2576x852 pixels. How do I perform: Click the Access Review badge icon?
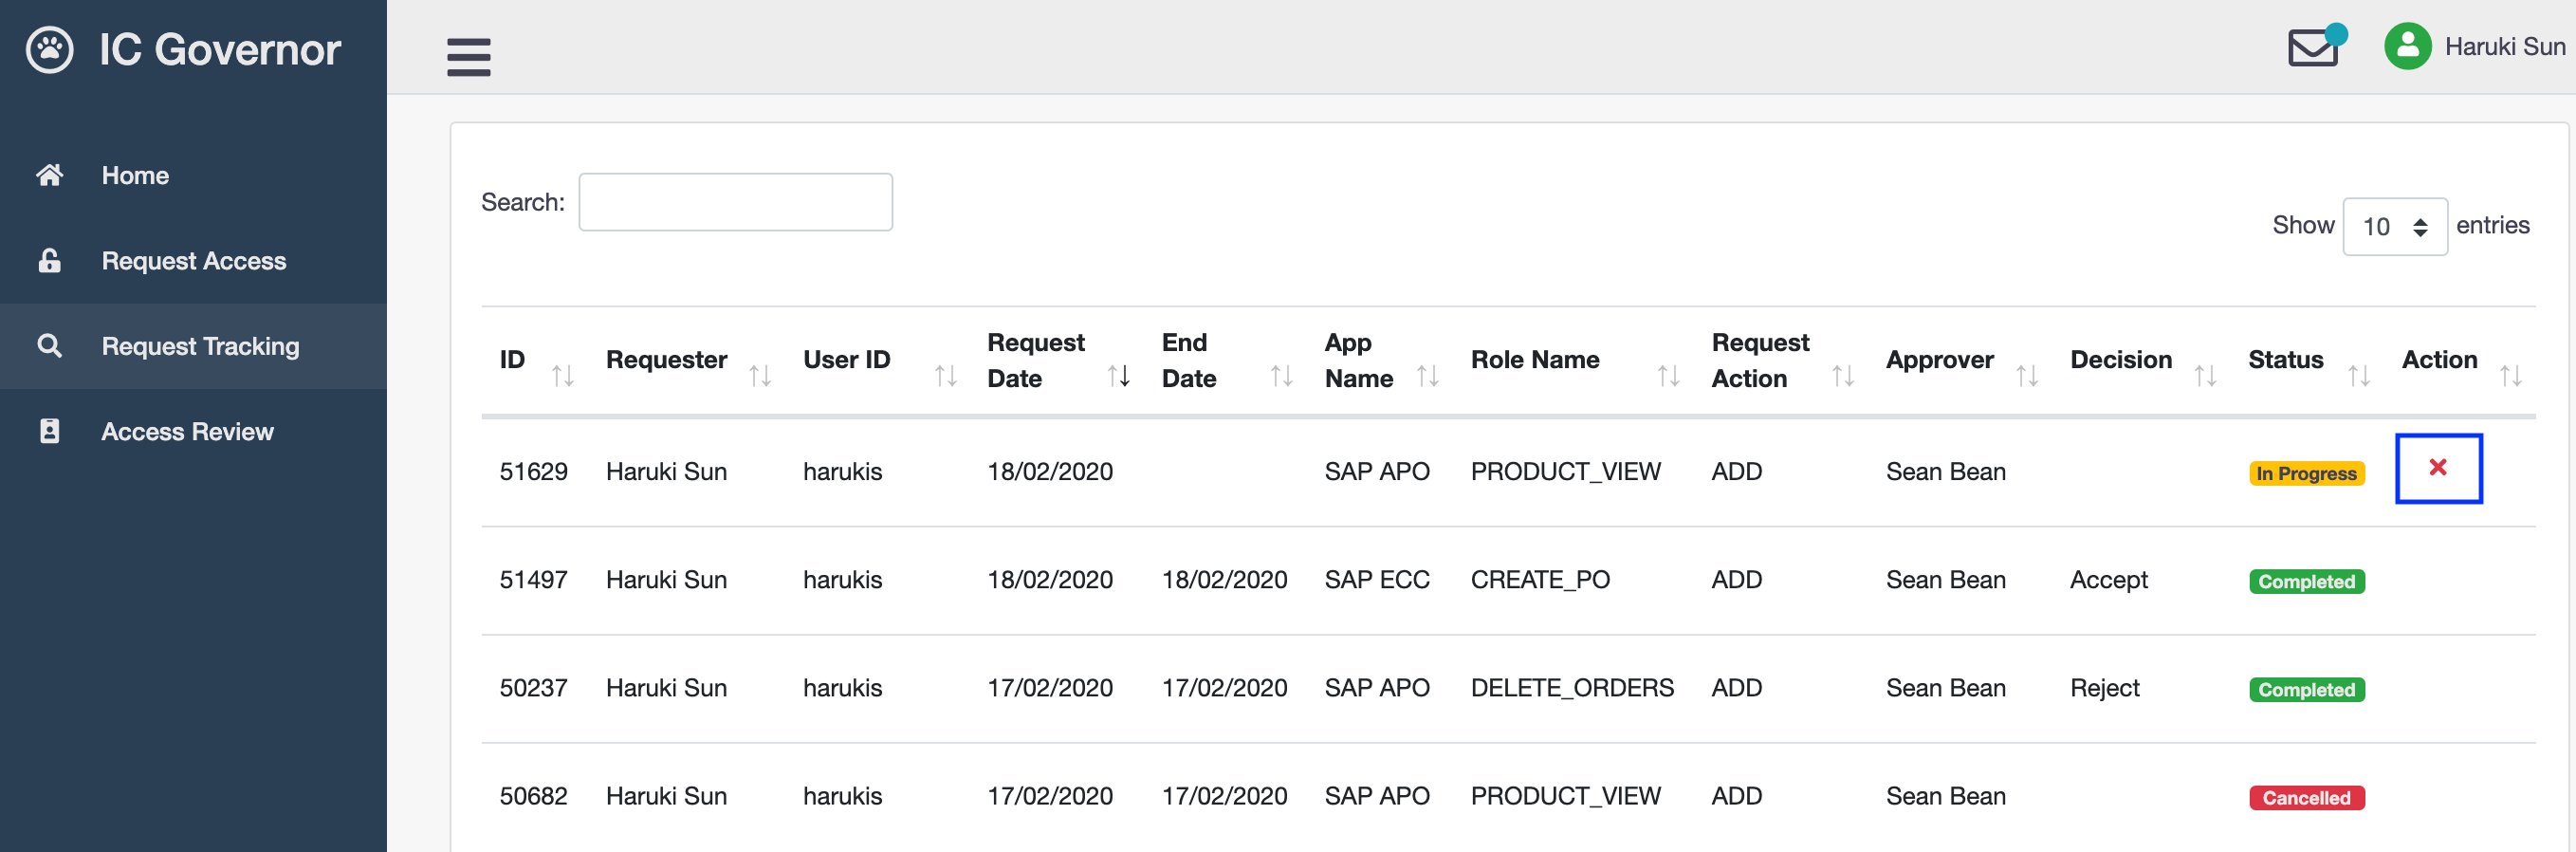tap(49, 431)
